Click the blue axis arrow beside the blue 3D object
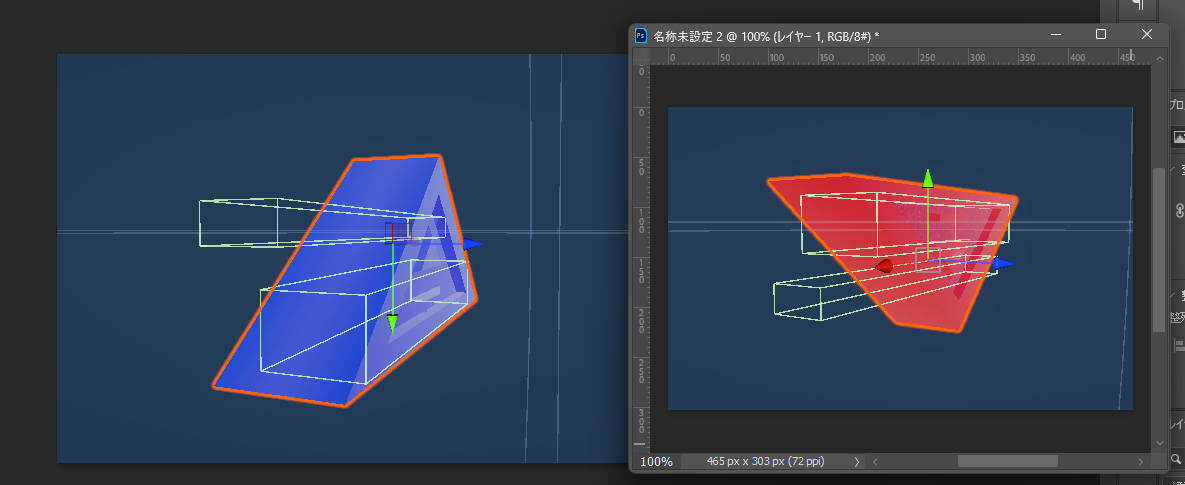 (473, 243)
